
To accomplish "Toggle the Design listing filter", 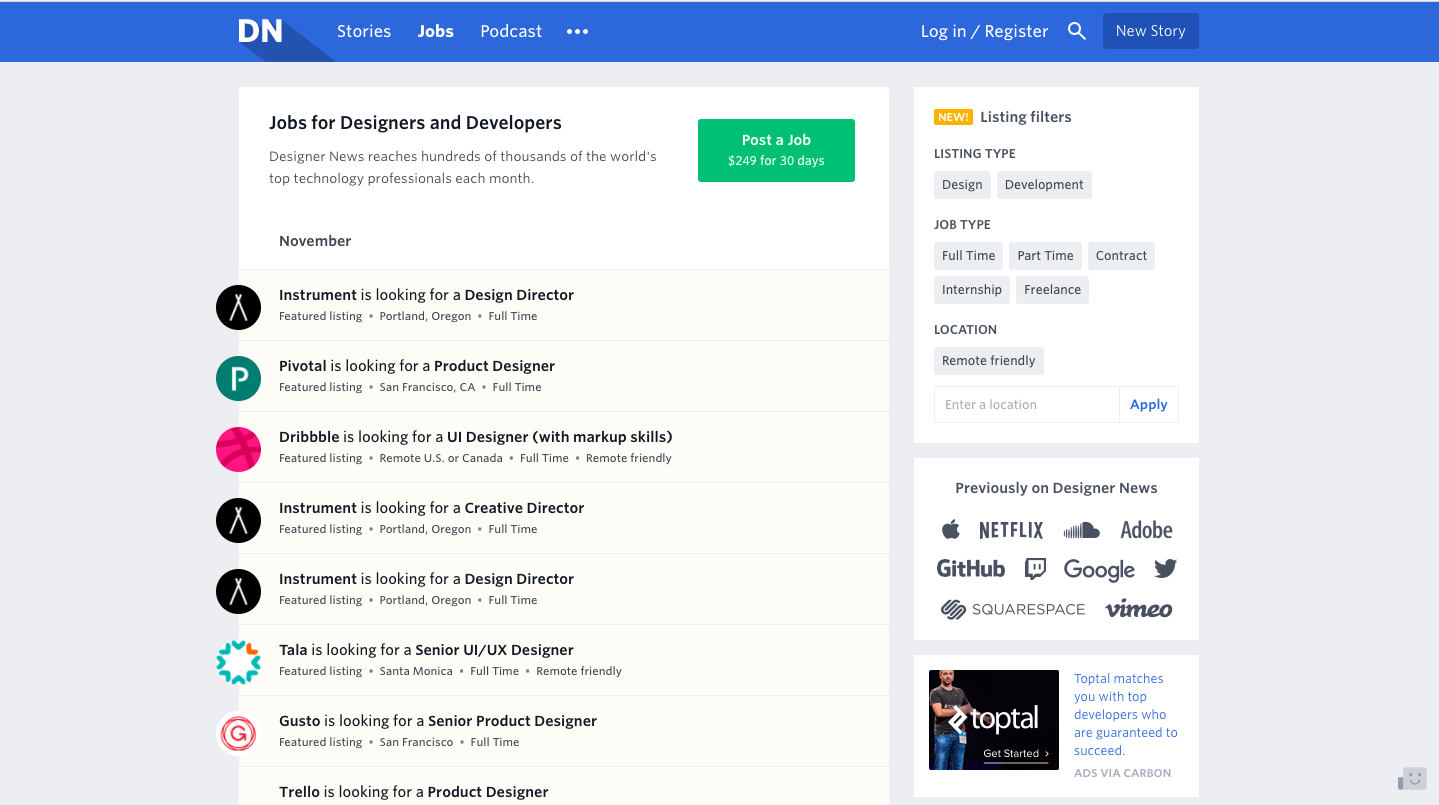I will (961, 184).
